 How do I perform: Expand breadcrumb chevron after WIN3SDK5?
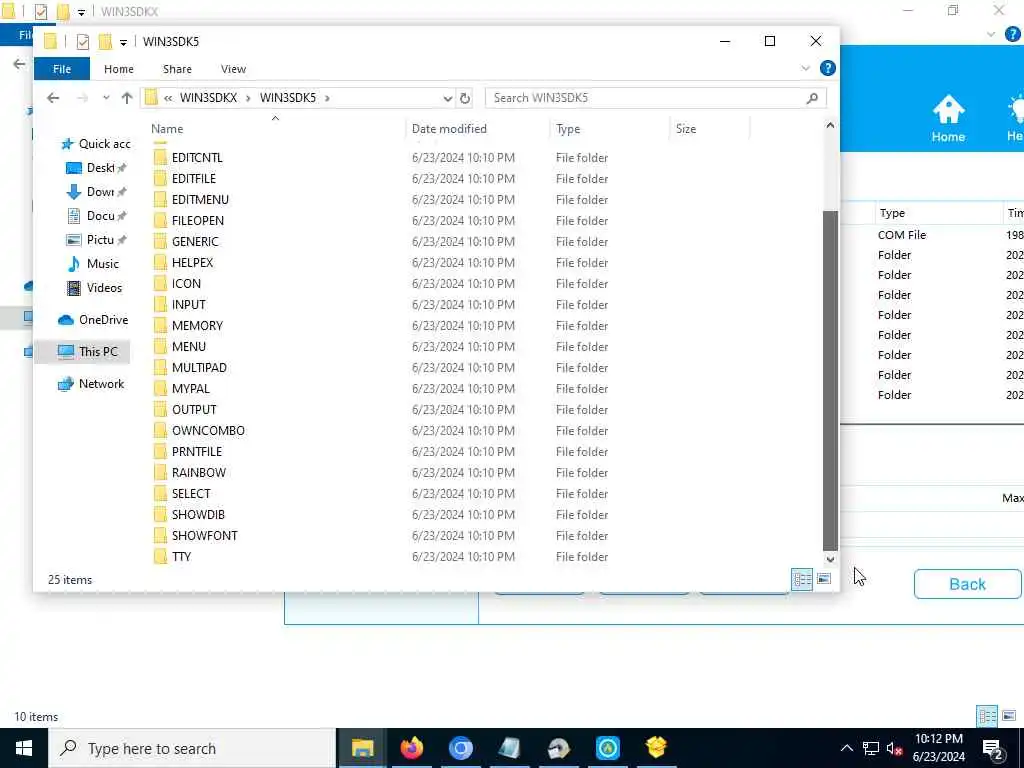pyautogui.click(x=327, y=98)
